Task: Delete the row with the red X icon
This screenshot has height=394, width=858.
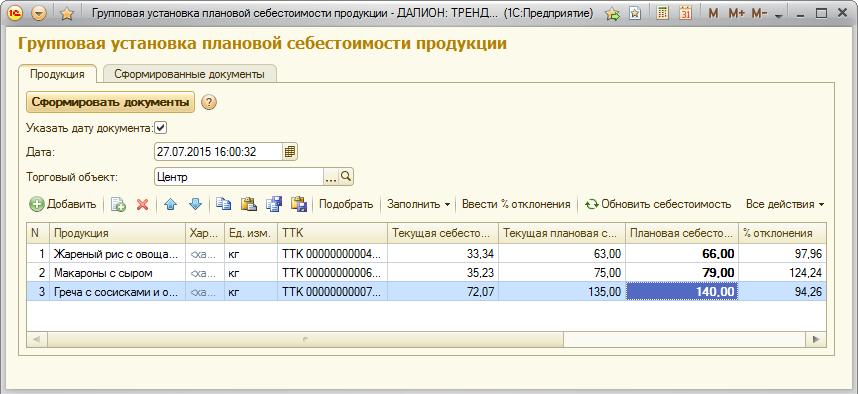Action: point(142,204)
